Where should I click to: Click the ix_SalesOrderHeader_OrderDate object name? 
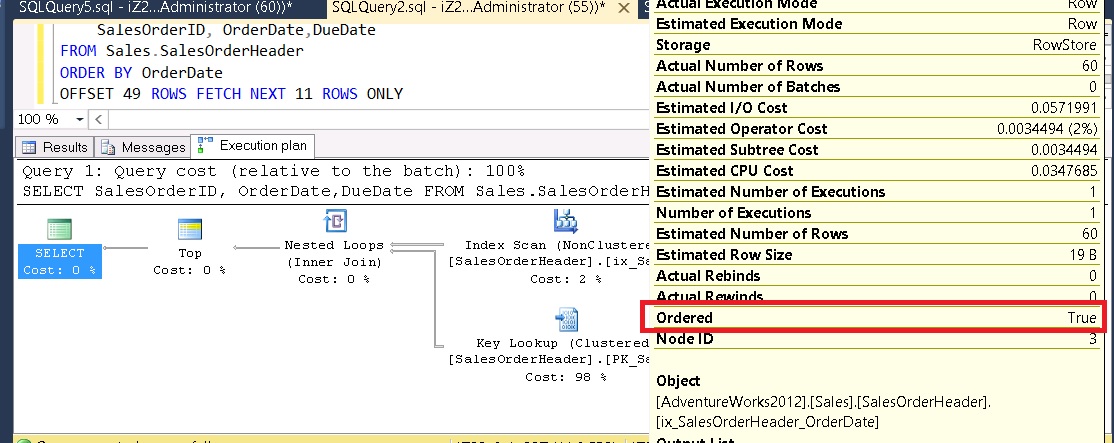click(767, 422)
